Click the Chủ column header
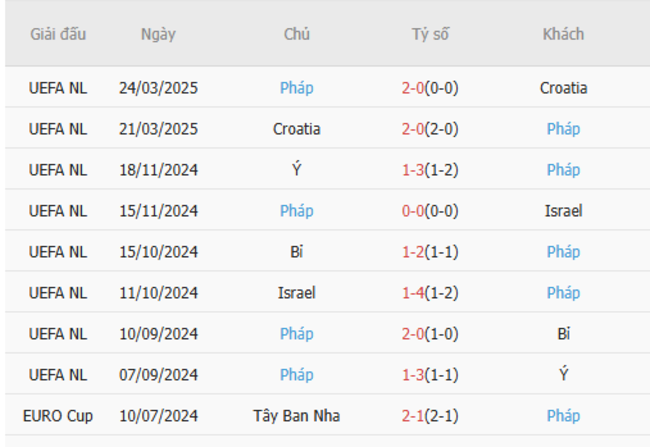 tap(296, 34)
